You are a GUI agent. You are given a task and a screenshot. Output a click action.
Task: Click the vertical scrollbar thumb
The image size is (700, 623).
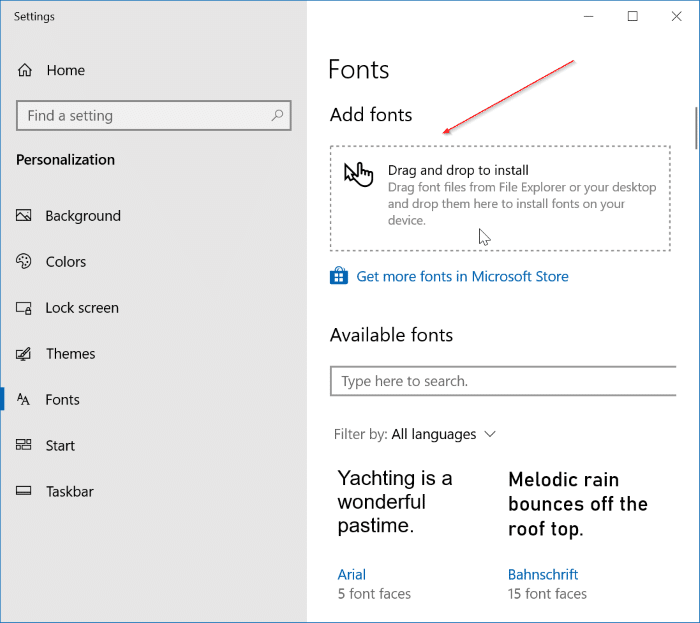click(x=695, y=125)
